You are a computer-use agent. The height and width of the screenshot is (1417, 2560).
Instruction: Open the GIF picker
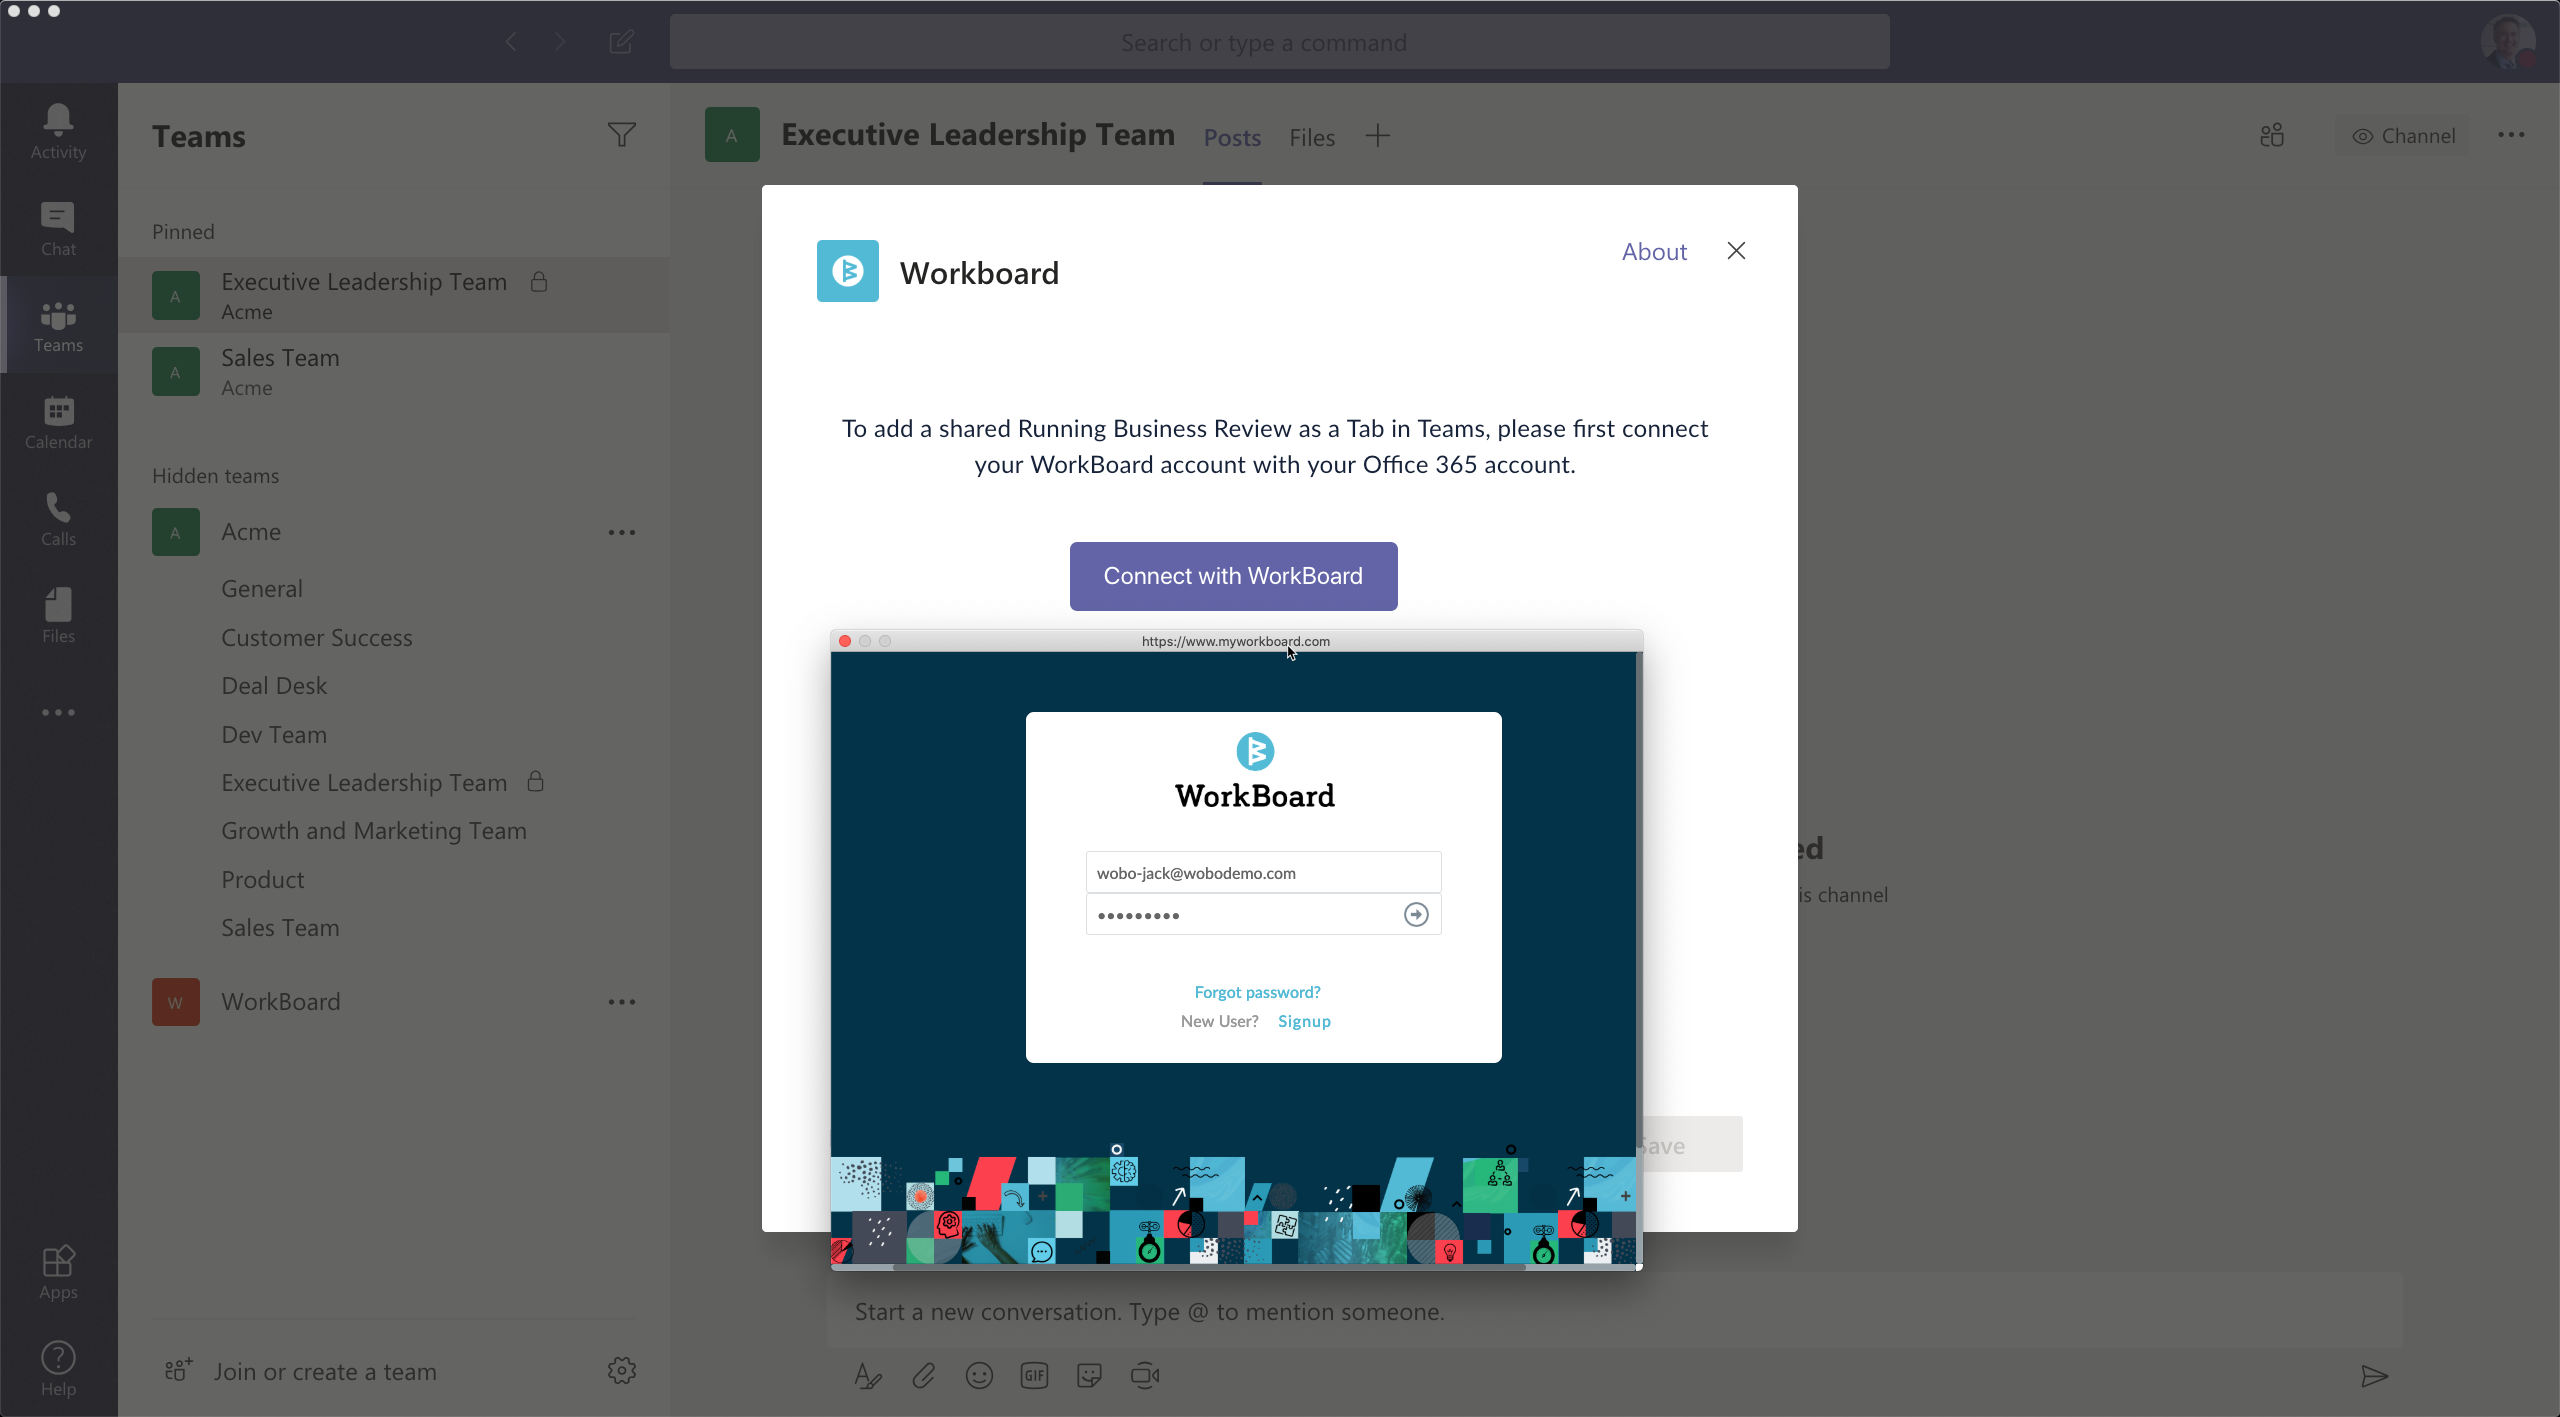pyautogui.click(x=1034, y=1376)
